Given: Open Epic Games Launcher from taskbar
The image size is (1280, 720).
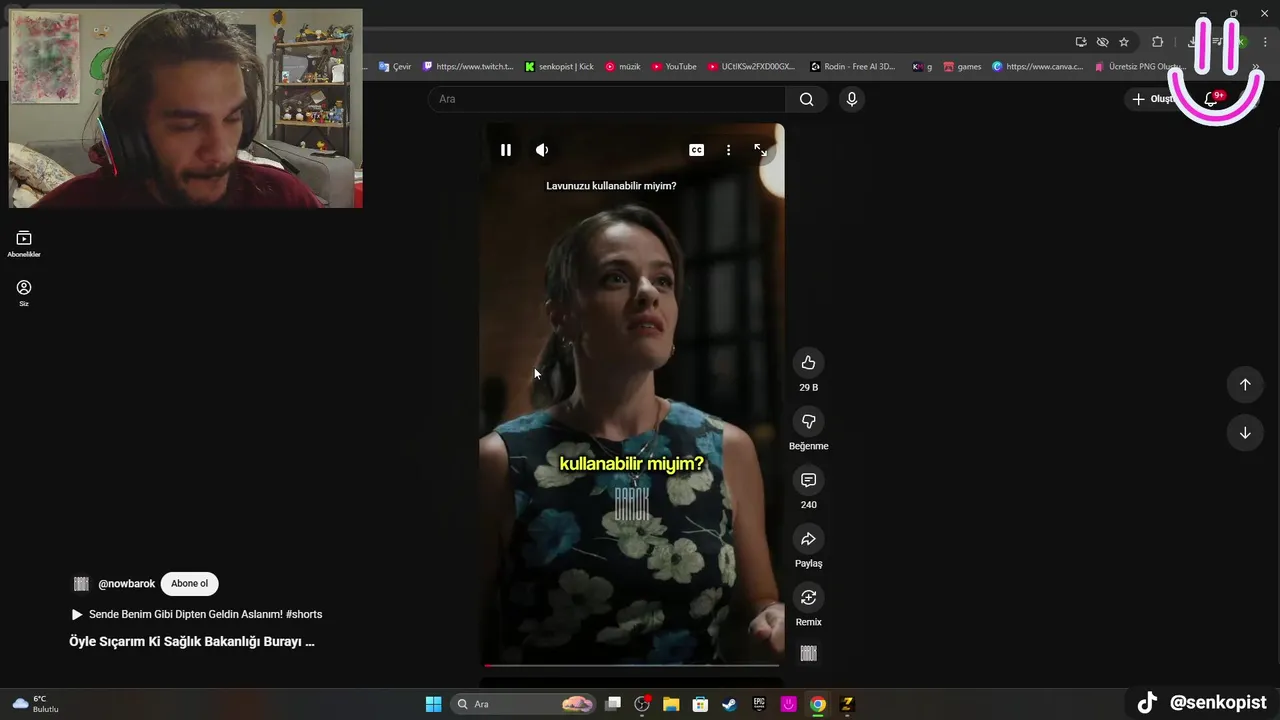Looking at the screenshot, I should [759, 704].
